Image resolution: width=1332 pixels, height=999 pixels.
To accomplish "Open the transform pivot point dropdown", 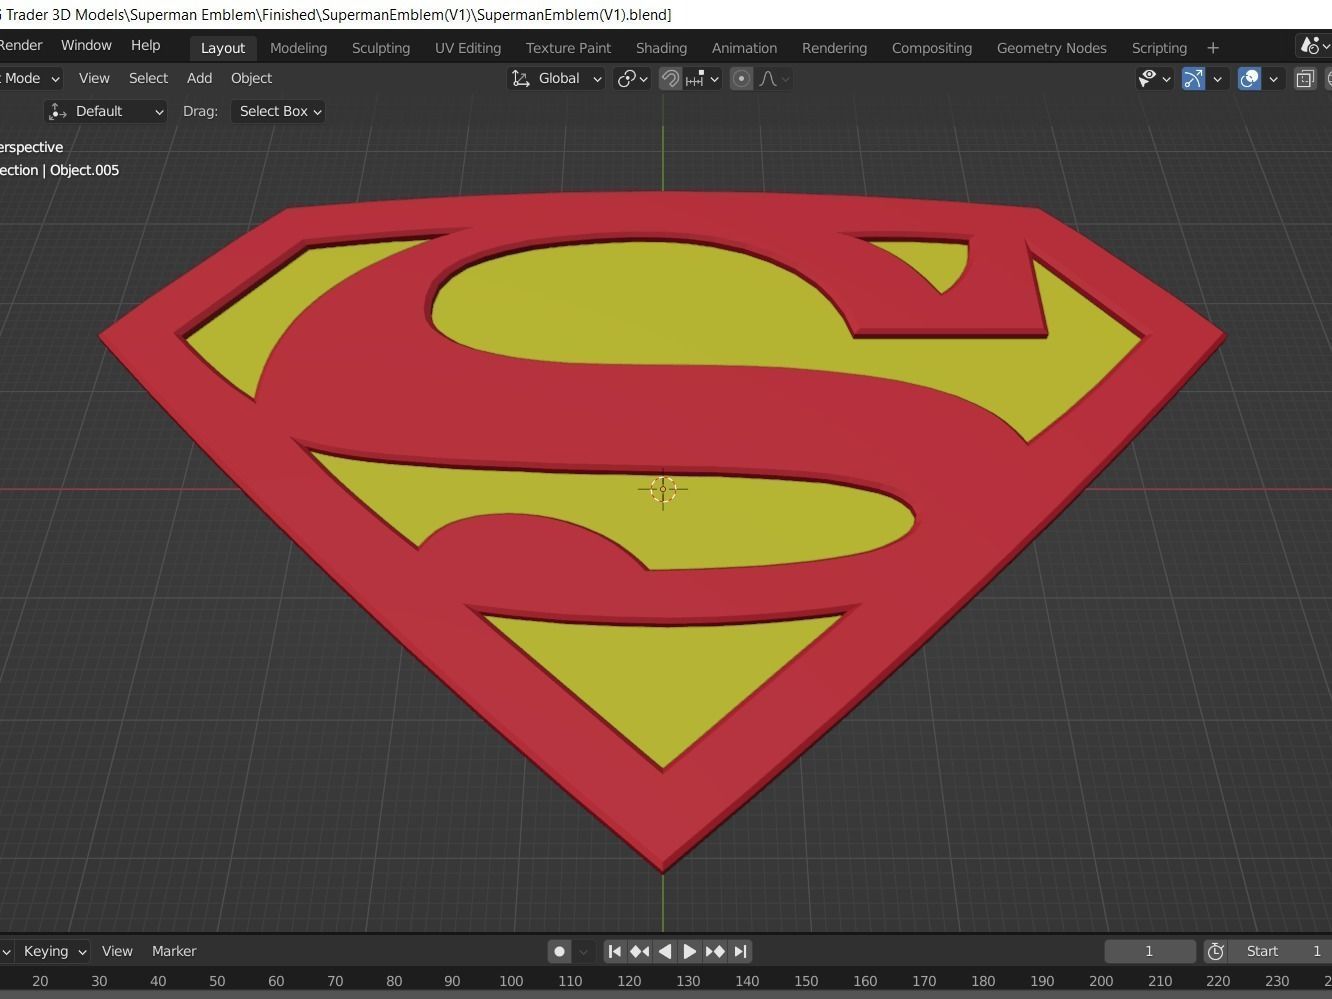I will pos(632,78).
